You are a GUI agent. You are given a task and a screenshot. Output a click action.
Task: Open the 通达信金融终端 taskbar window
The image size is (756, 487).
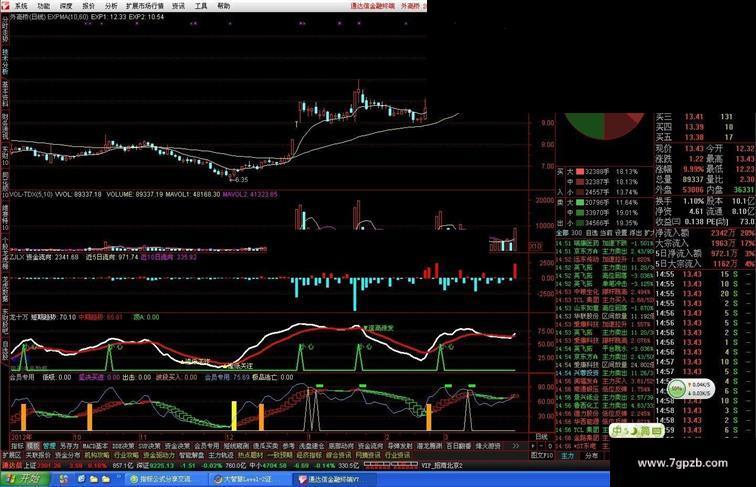click(x=333, y=479)
